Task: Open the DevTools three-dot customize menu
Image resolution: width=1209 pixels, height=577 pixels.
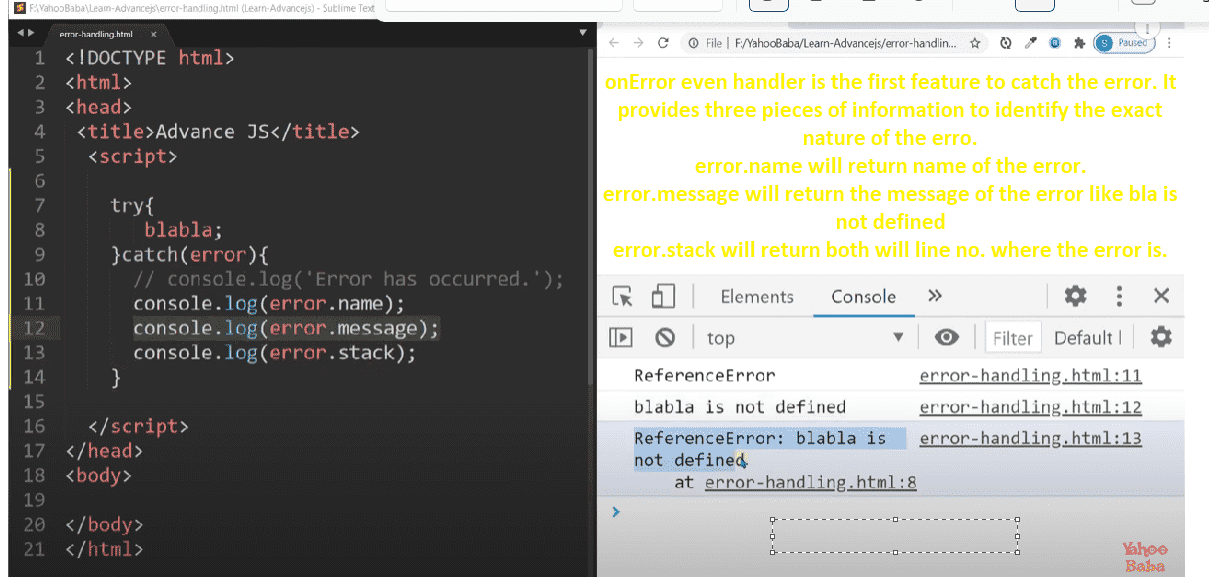Action: click(x=1119, y=296)
